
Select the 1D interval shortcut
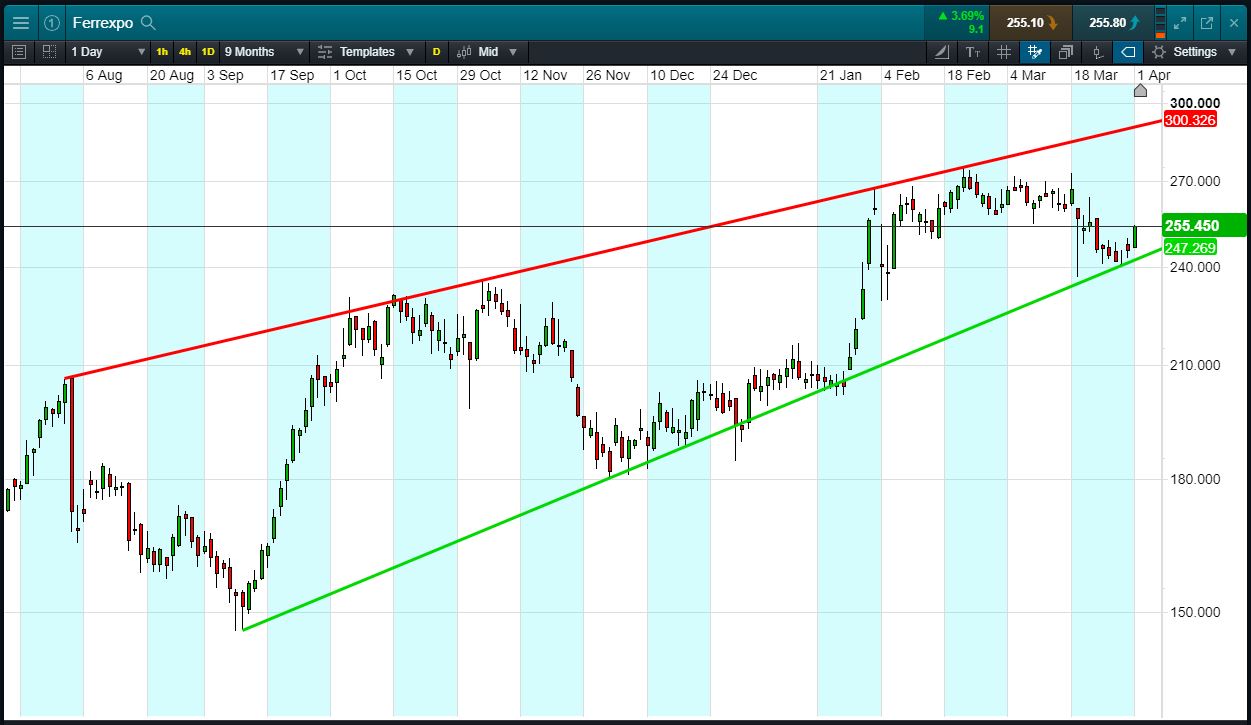(208, 52)
